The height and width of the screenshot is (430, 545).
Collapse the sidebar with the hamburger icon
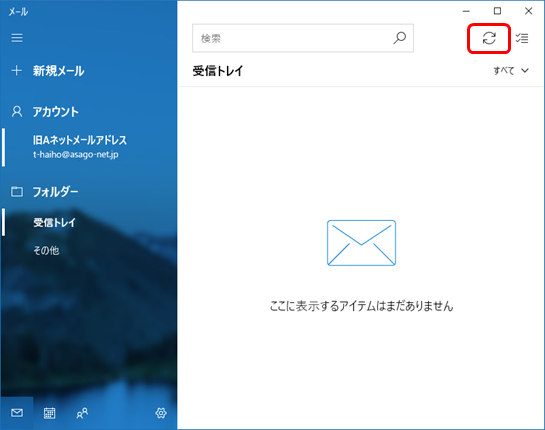click(17, 38)
